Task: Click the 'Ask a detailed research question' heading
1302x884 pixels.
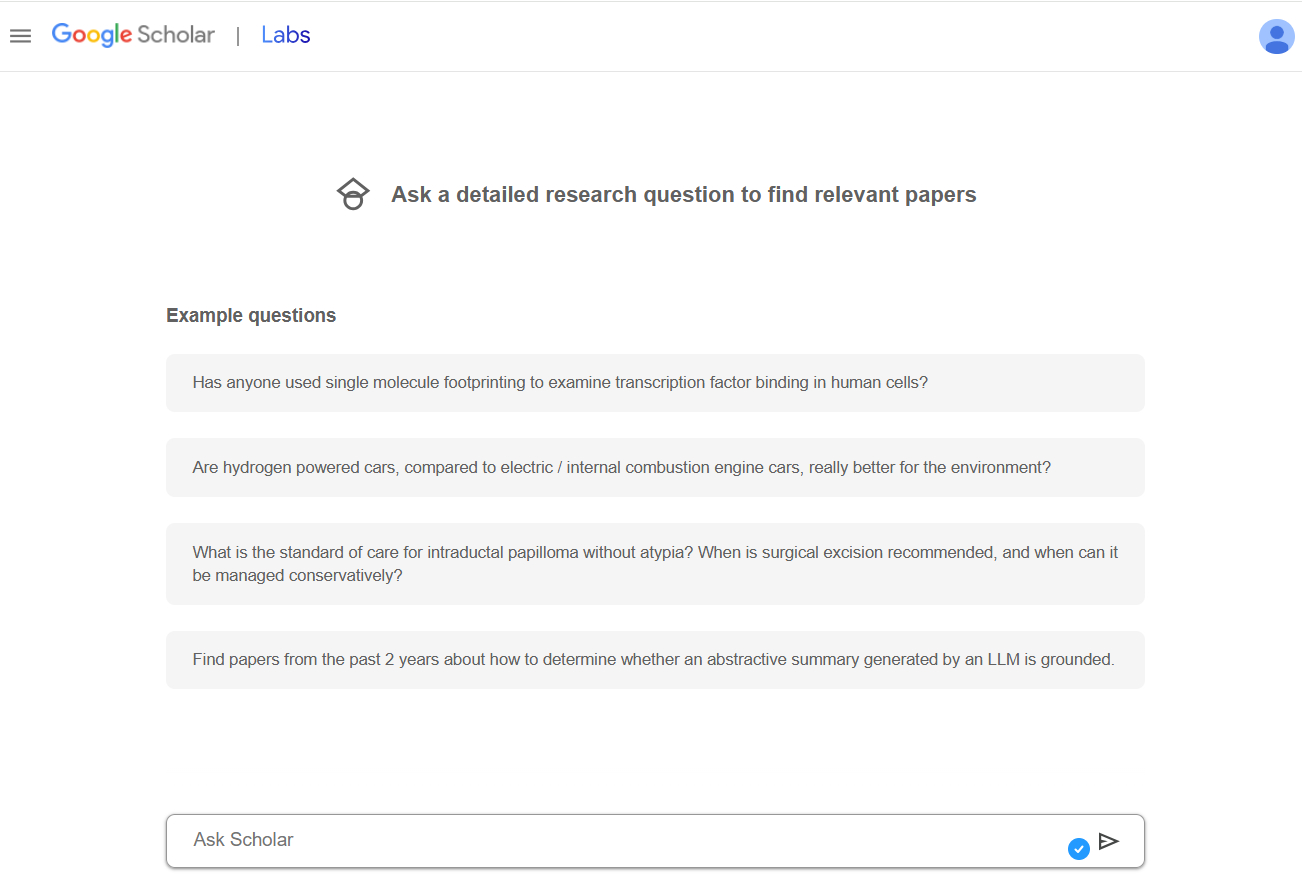Action: (x=683, y=195)
